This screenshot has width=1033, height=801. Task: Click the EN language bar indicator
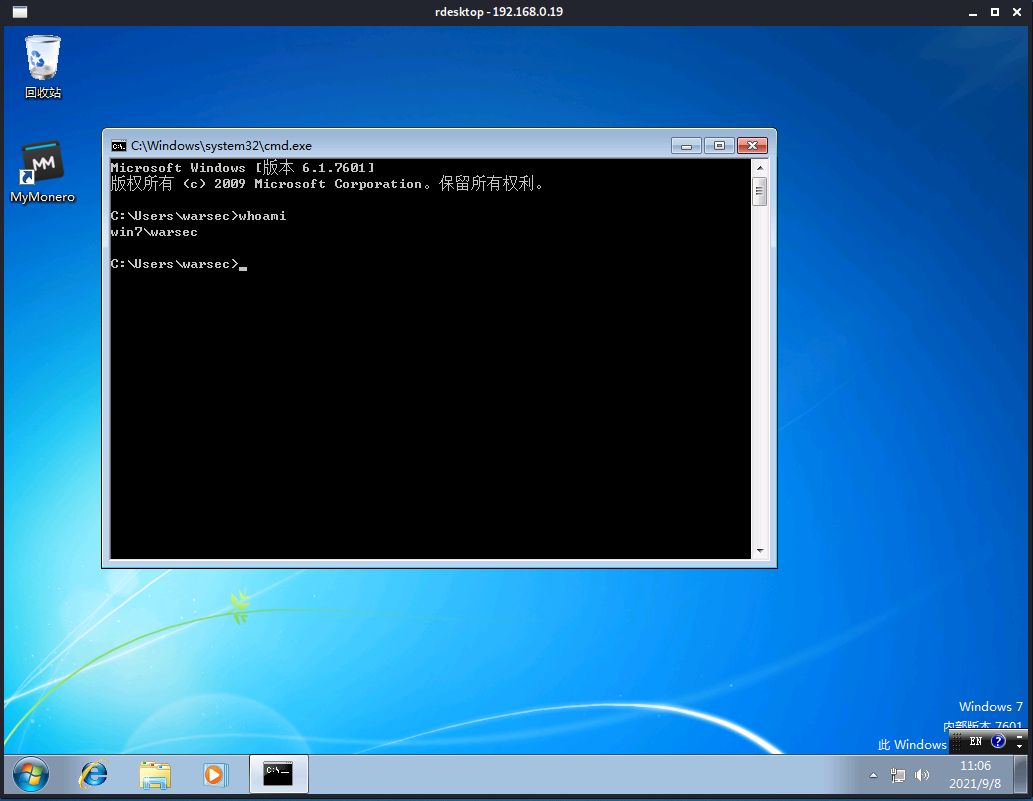tap(976, 742)
